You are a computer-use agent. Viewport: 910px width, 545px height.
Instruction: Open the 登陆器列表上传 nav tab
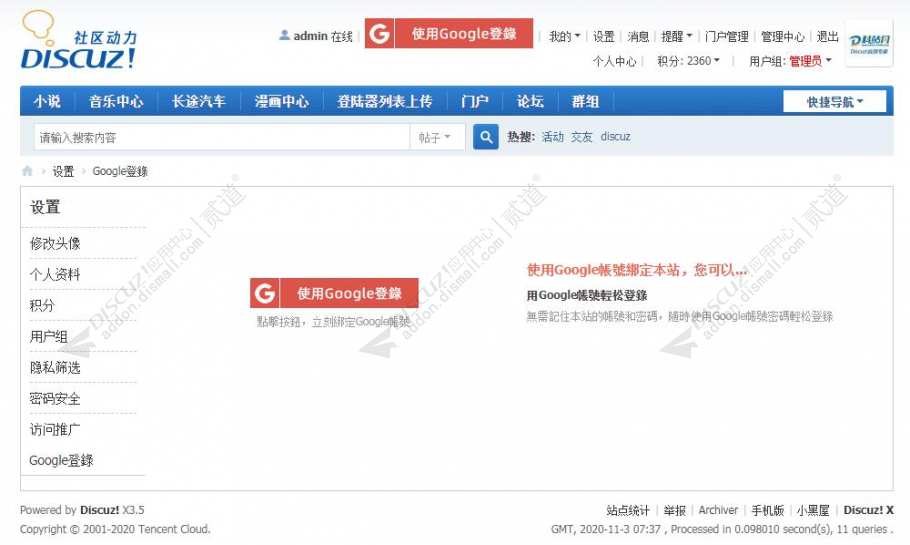tap(385, 102)
